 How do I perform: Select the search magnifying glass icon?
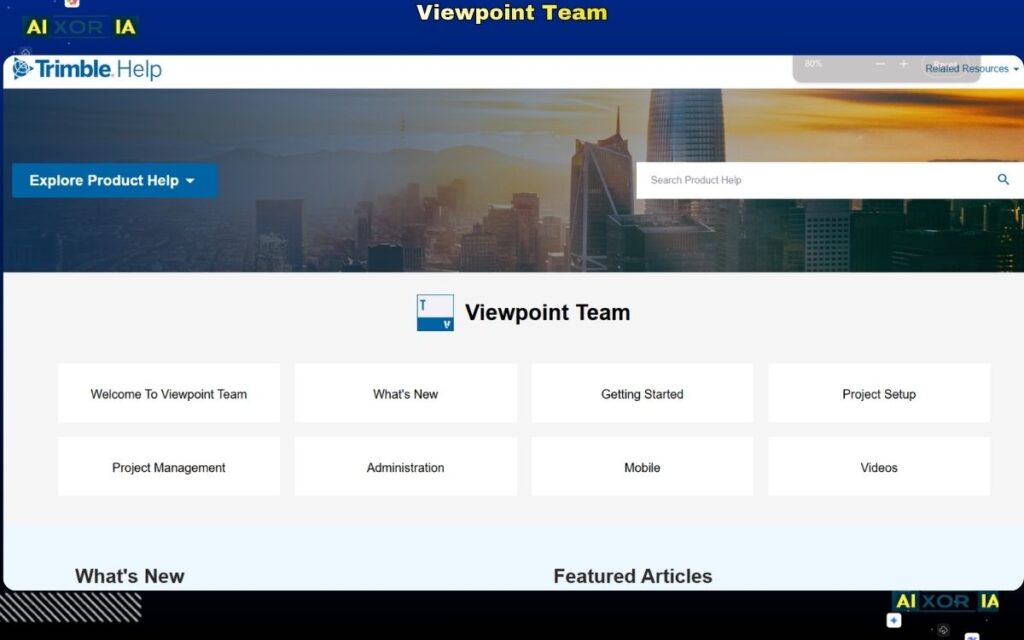click(x=1003, y=180)
